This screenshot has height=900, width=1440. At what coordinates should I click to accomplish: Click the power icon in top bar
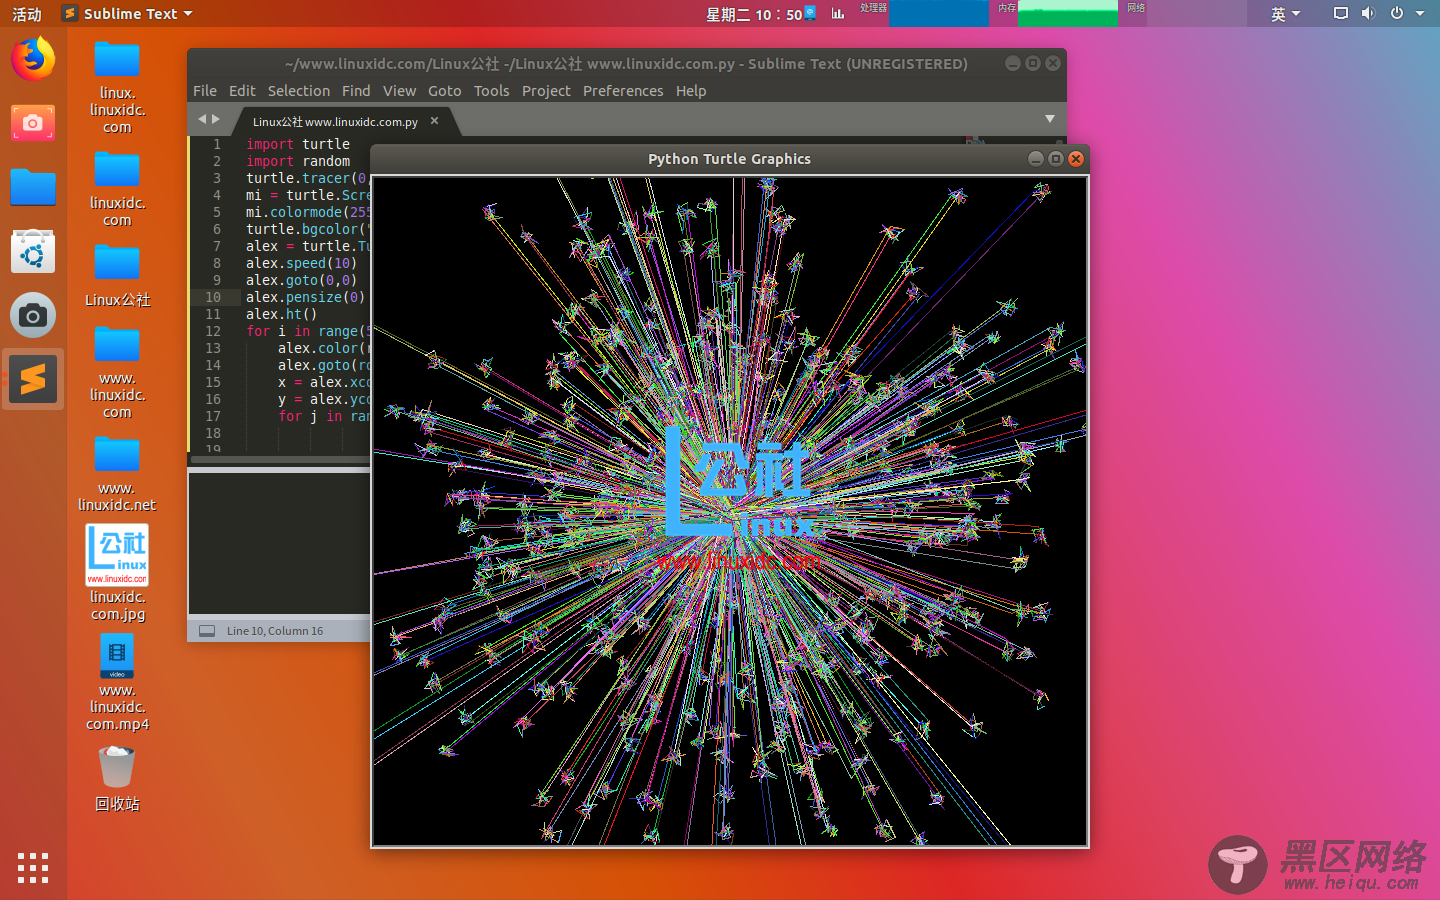1397,13
